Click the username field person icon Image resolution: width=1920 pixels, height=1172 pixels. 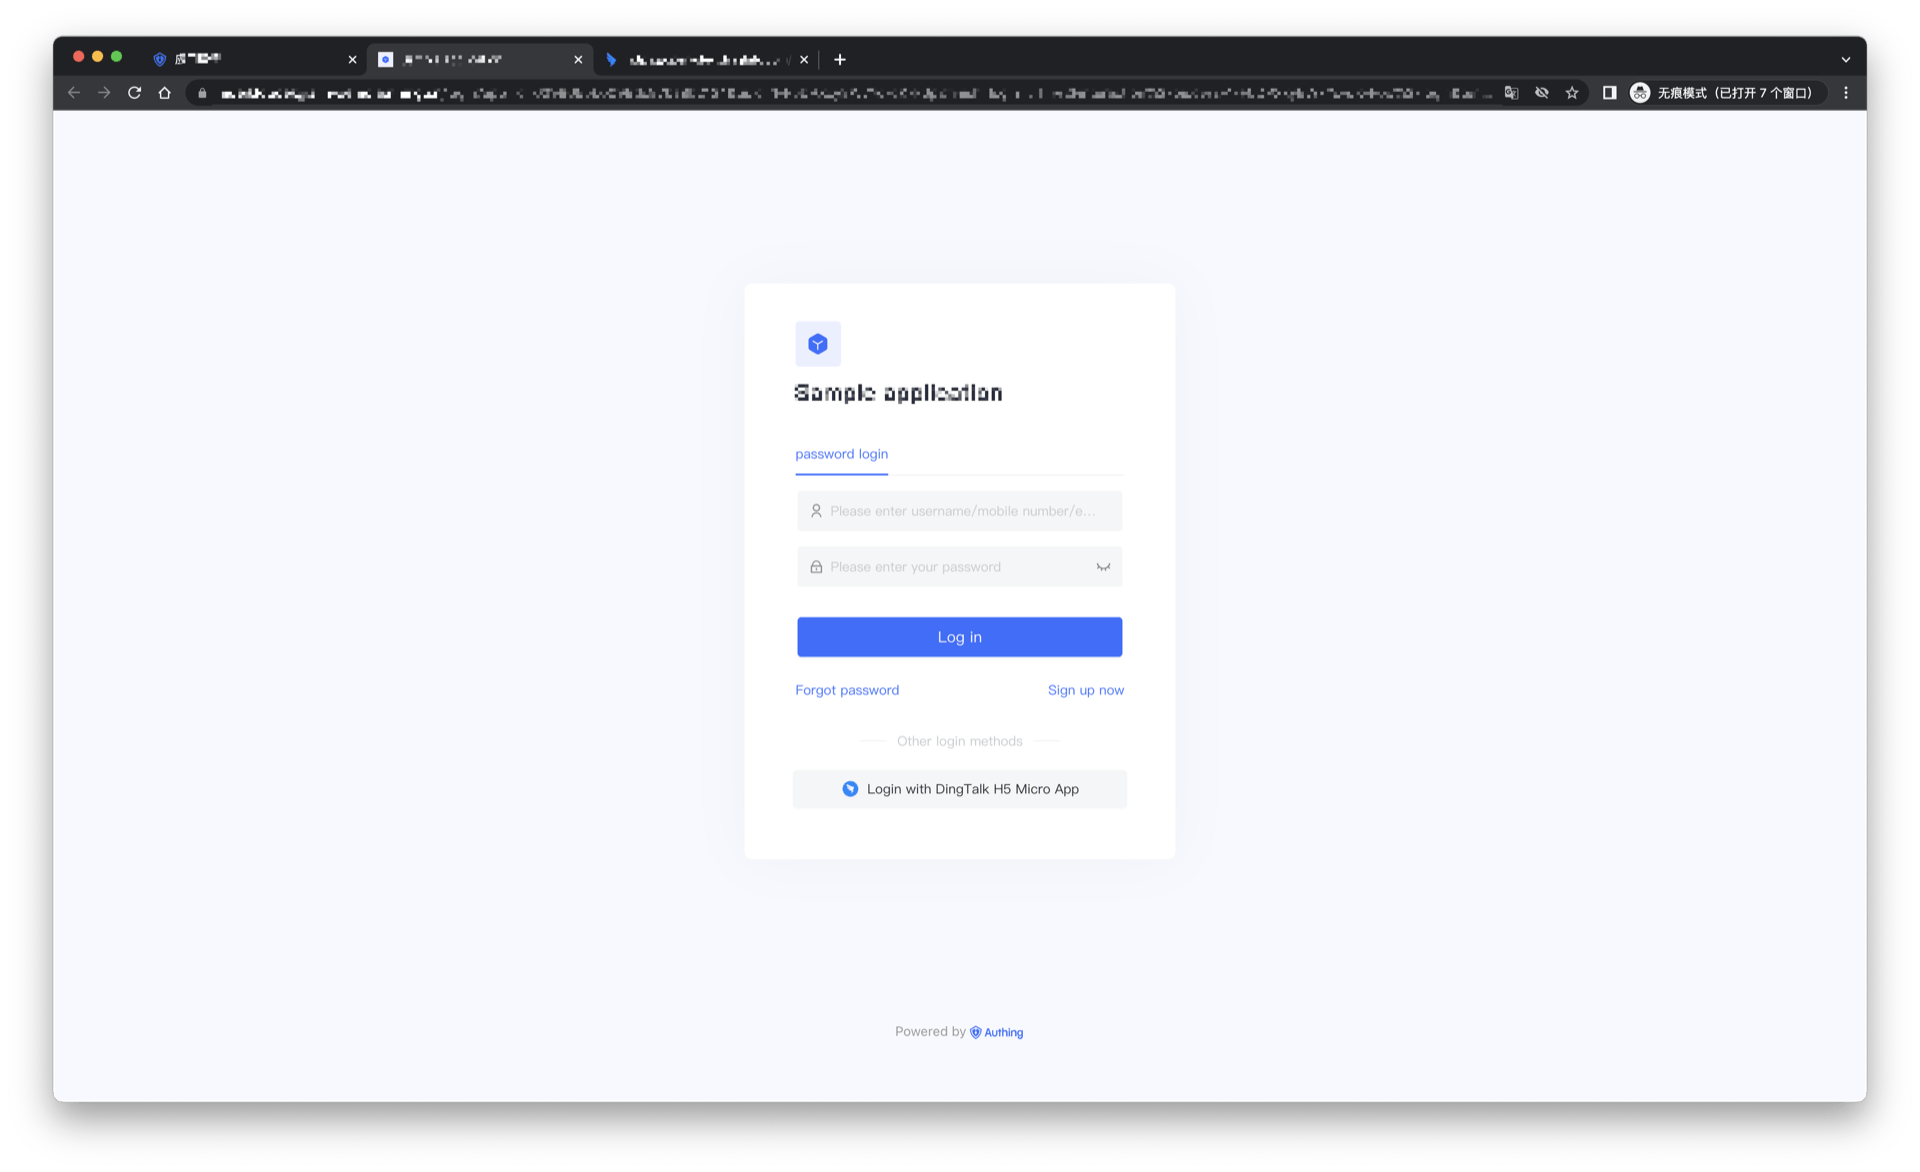point(815,510)
